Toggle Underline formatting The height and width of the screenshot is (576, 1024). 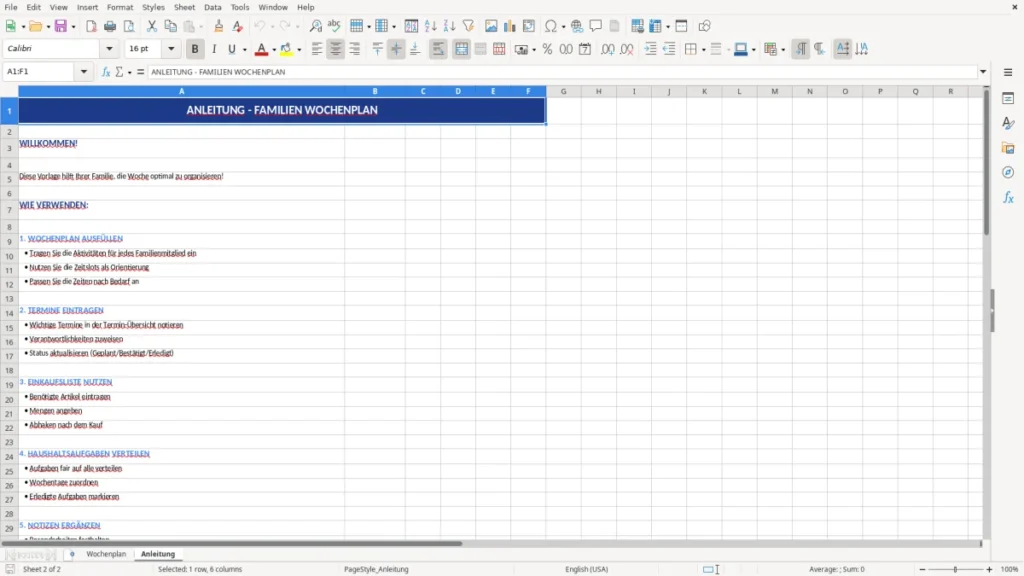[x=232, y=49]
